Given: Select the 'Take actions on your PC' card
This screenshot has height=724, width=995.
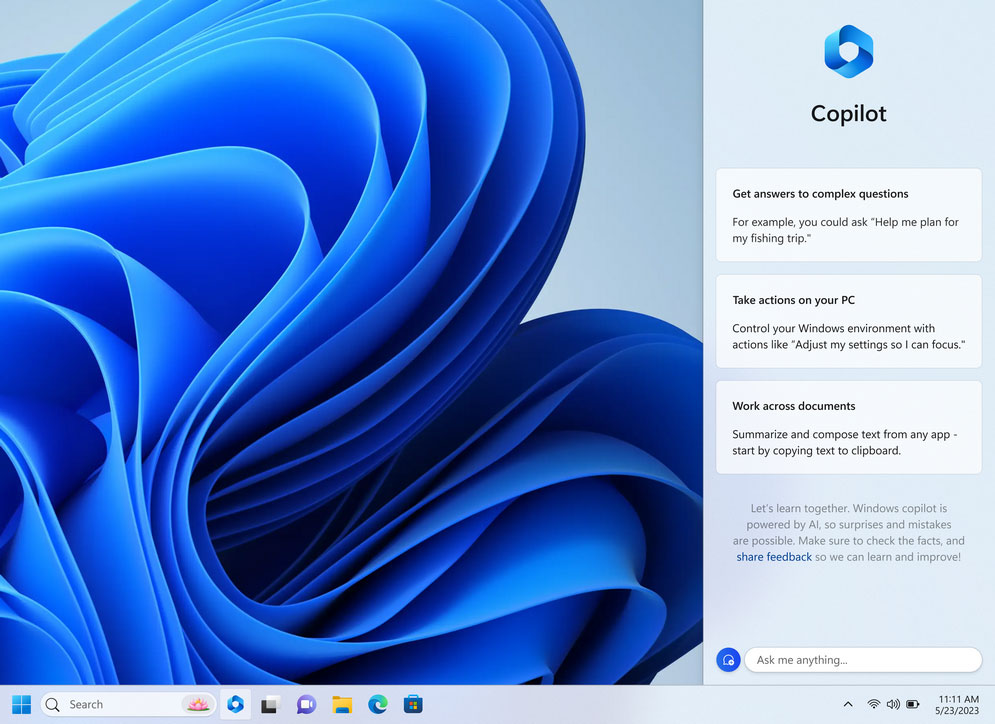Looking at the screenshot, I should pyautogui.click(x=848, y=321).
